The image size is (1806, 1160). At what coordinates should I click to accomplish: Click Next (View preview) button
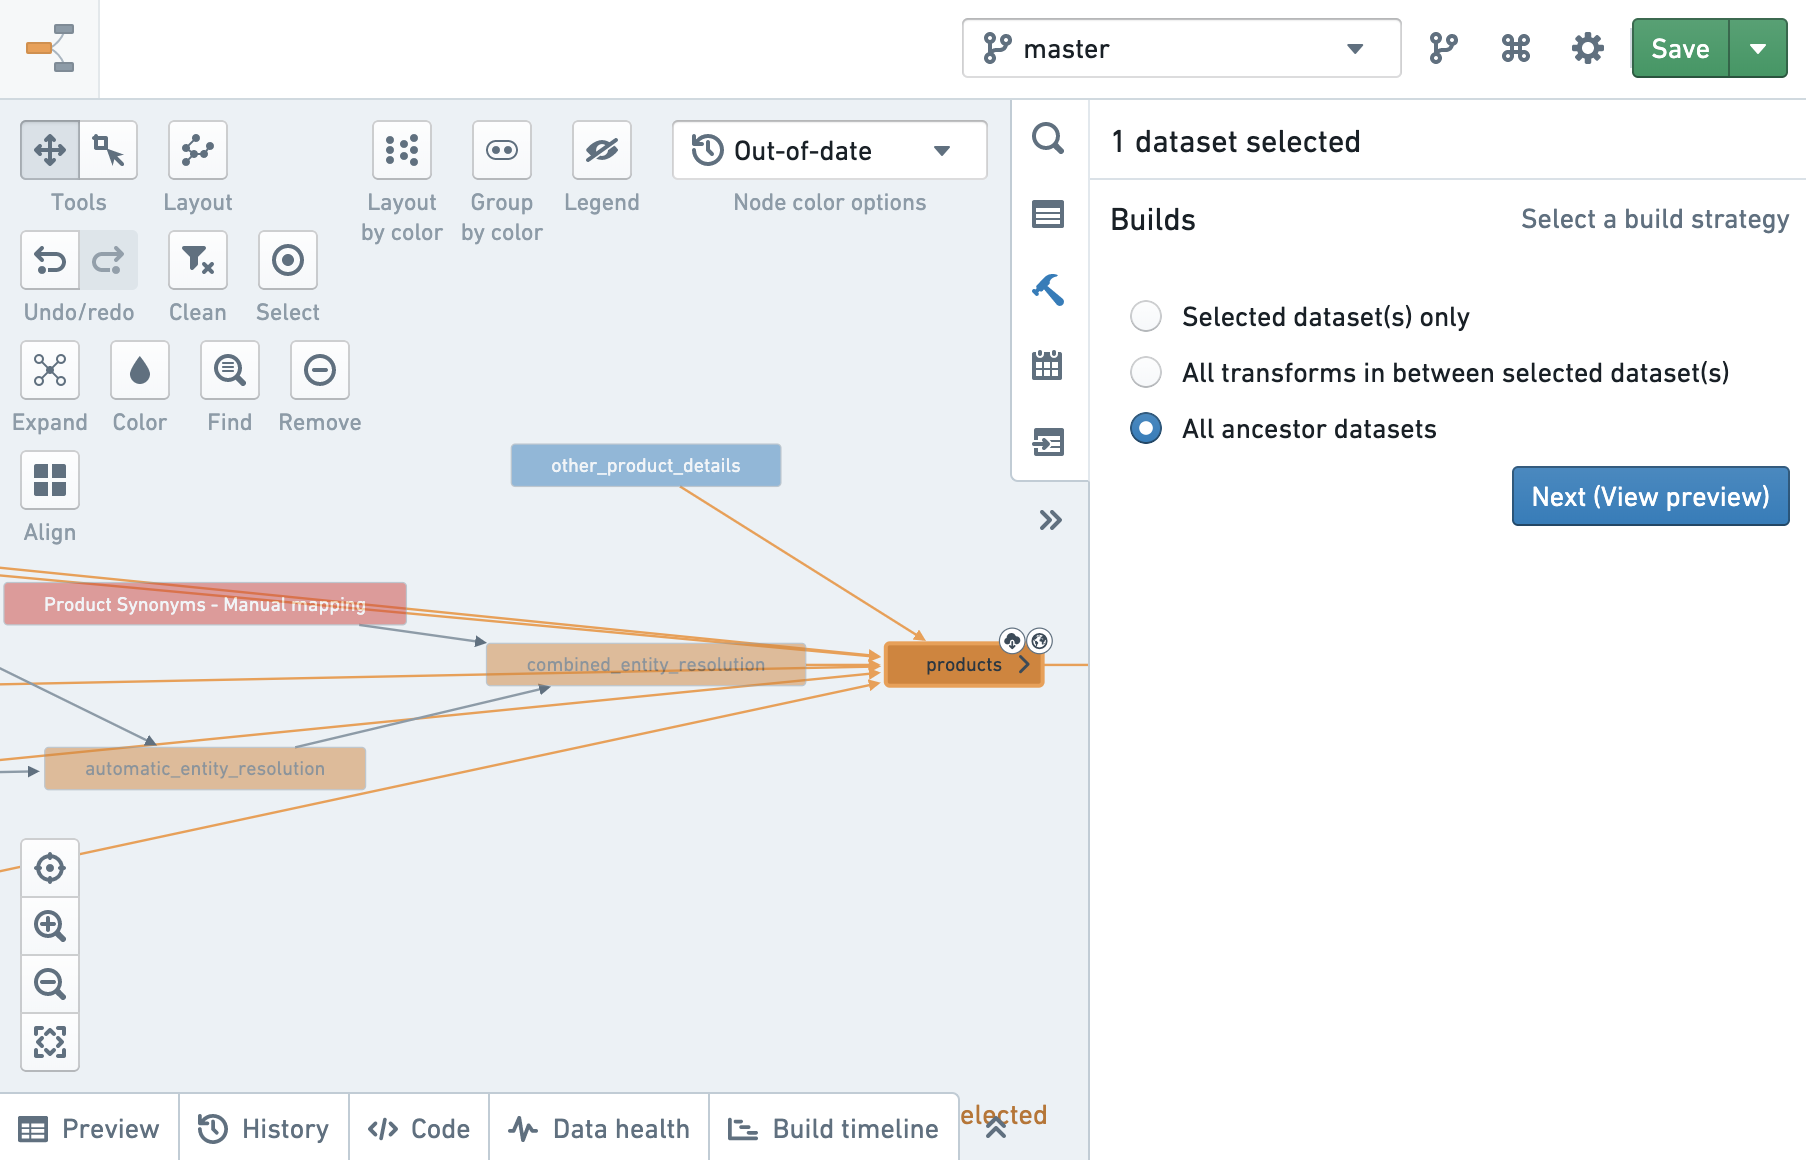(1650, 496)
